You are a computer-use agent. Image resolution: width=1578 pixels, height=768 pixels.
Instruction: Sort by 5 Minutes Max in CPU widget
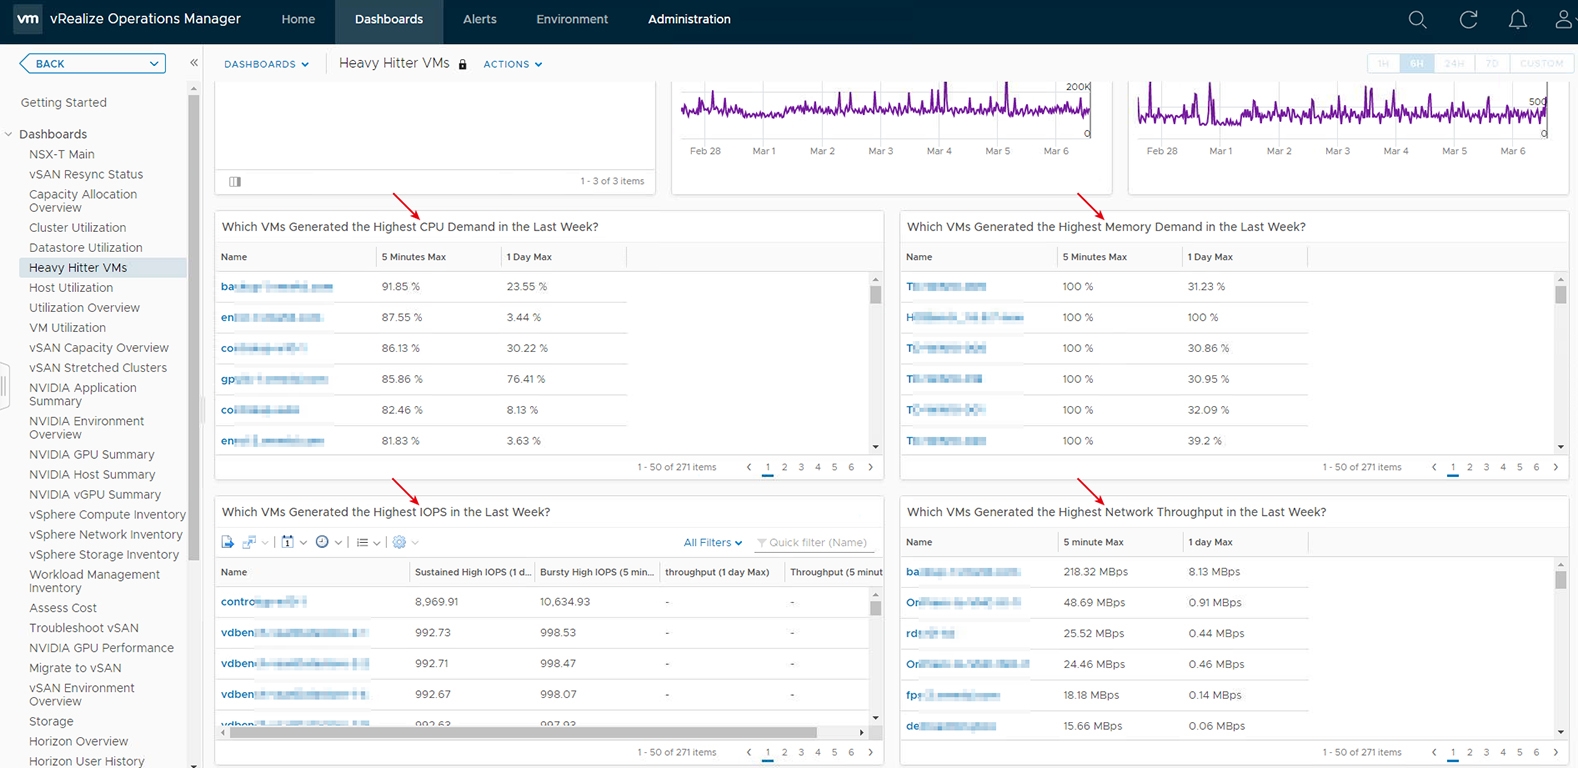coord(414,257)
